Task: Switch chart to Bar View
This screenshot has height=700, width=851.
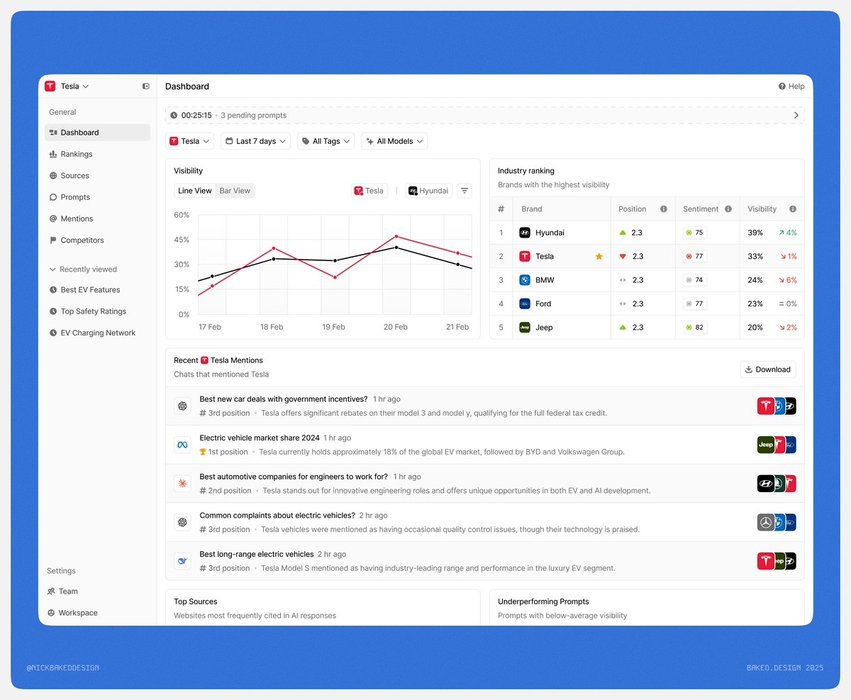Action: (234, 190)
